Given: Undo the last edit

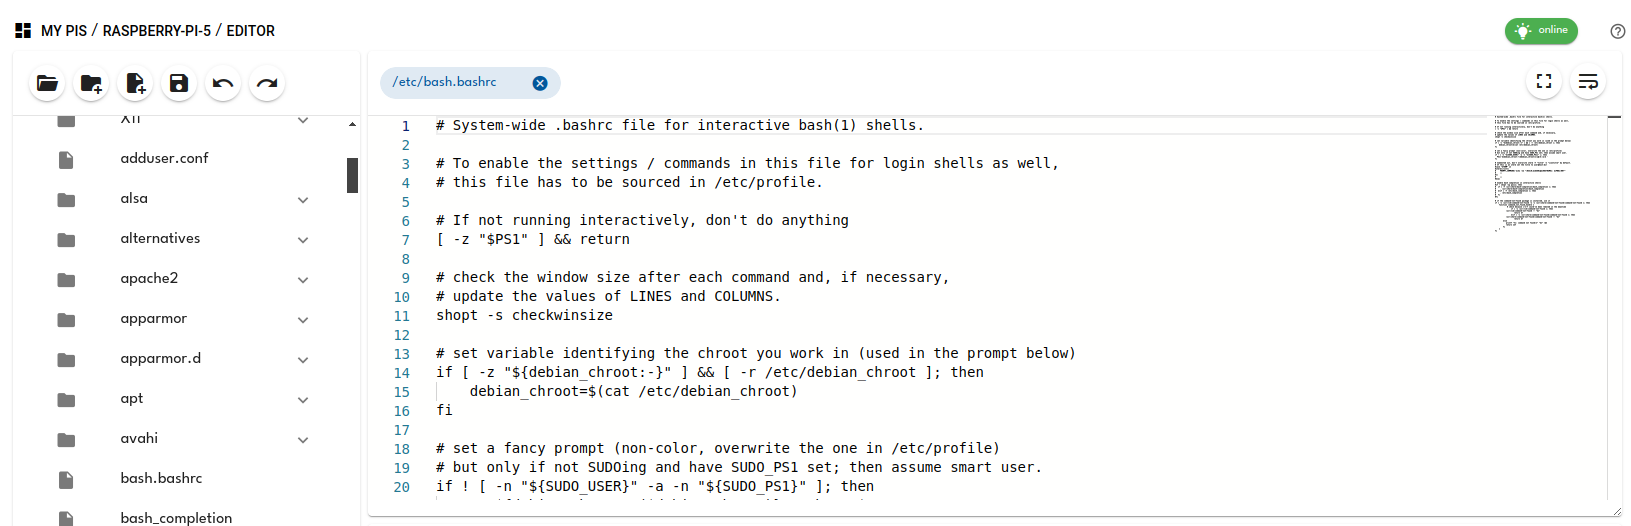Looking at the screenshot, I should pyautogui.click(x=223, y=83).
